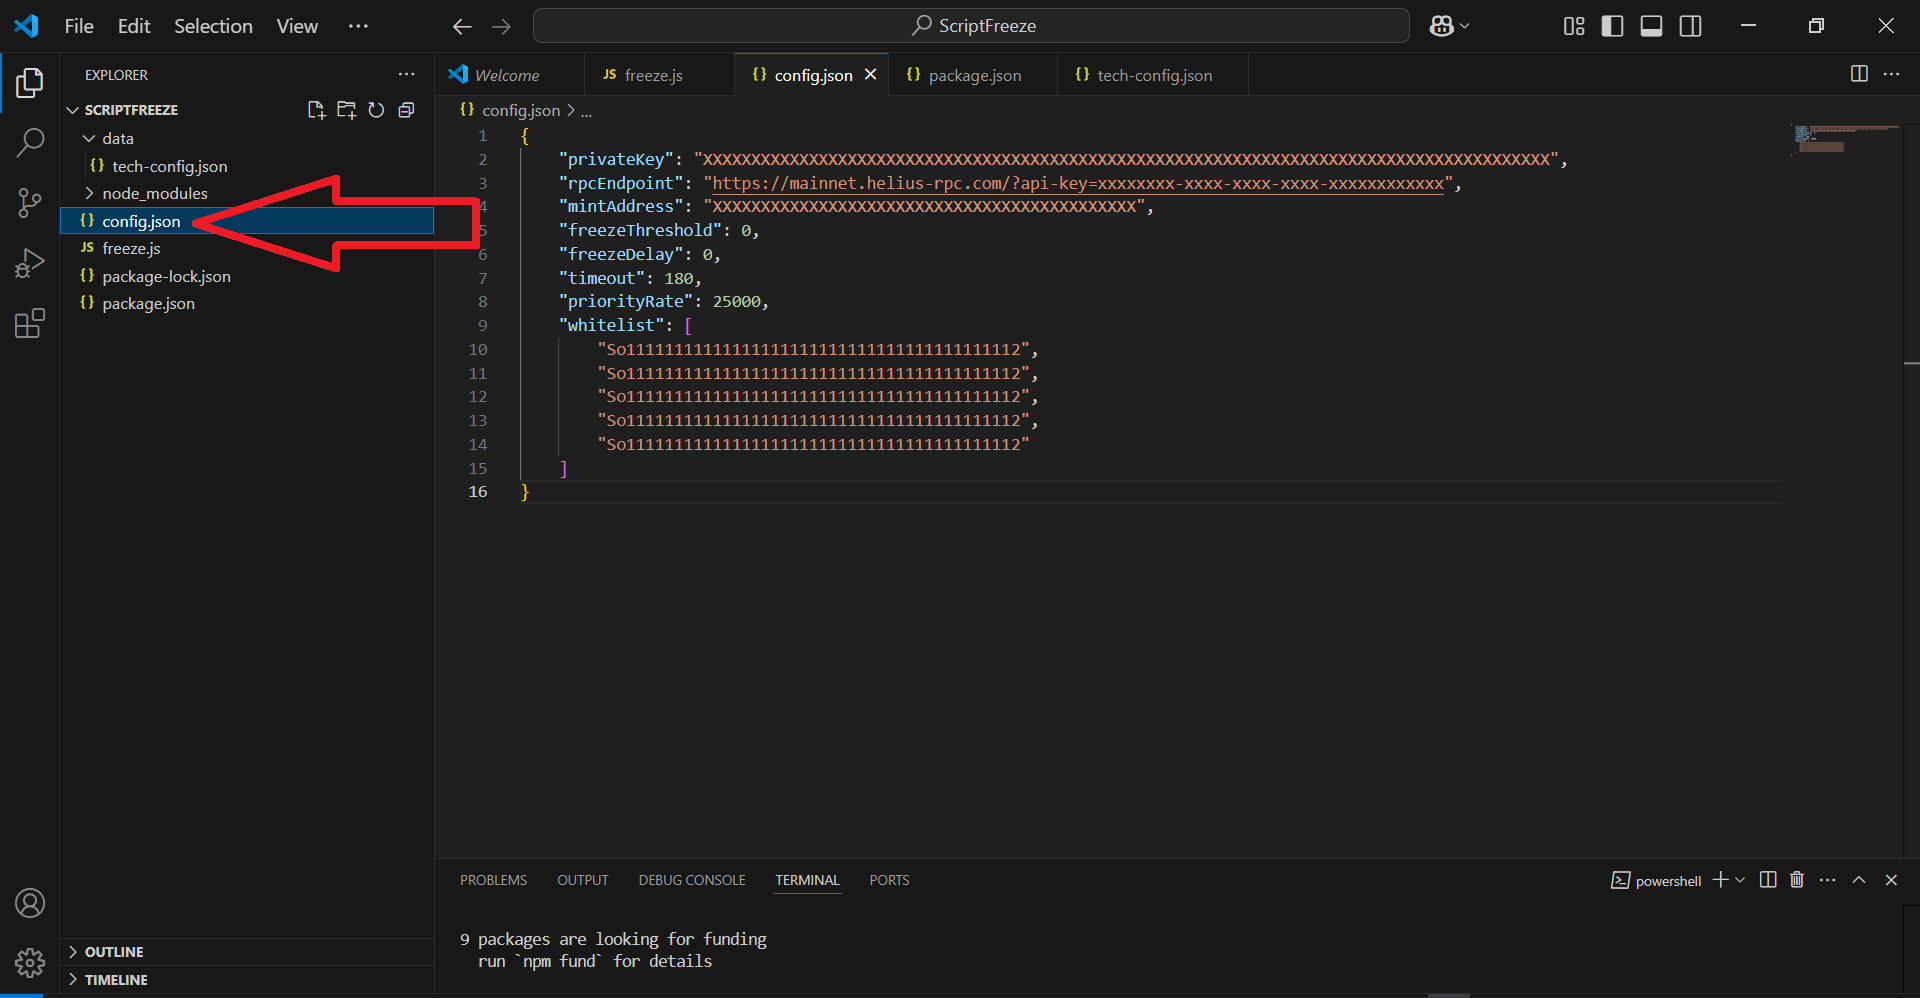
Task: Open freeze.js in the file tree
Action: [x=247, y=248]
